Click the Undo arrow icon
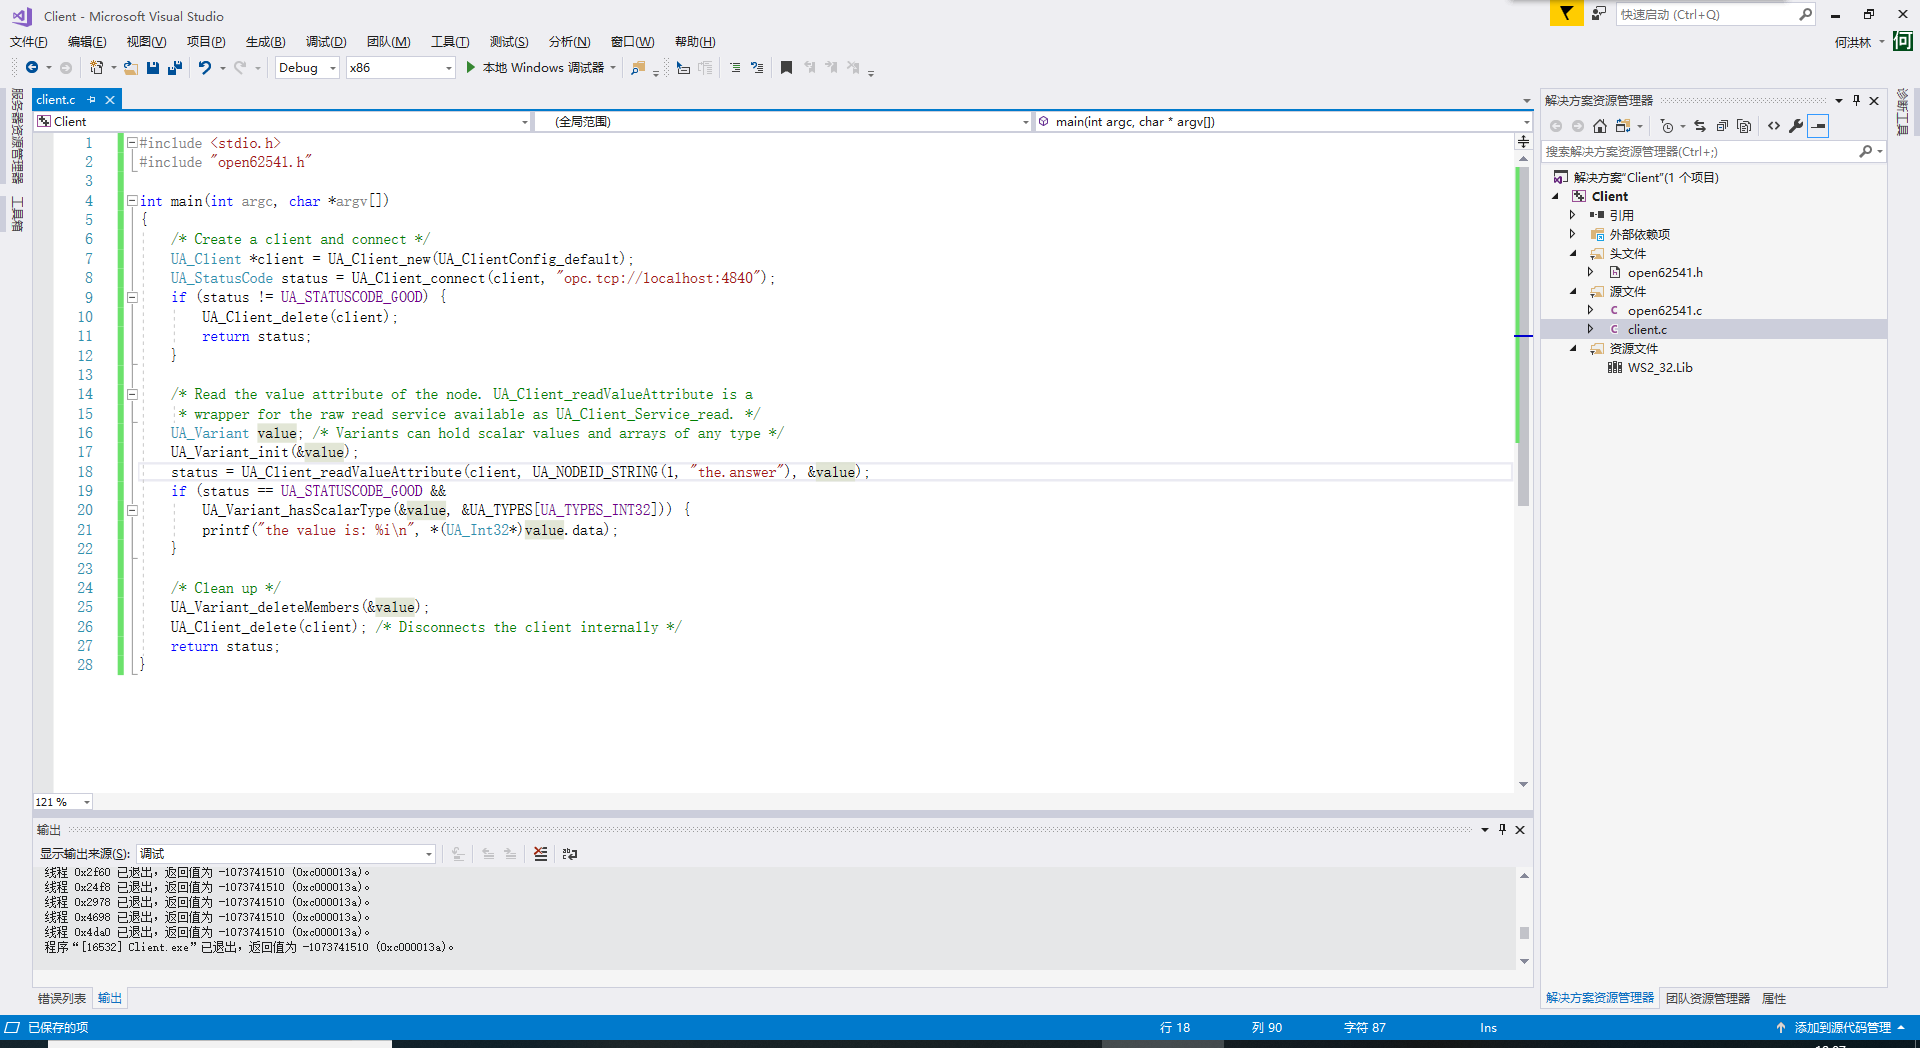Image resolution: width=1920 pixels, height=1048 pixels. (x=205, y=67)
